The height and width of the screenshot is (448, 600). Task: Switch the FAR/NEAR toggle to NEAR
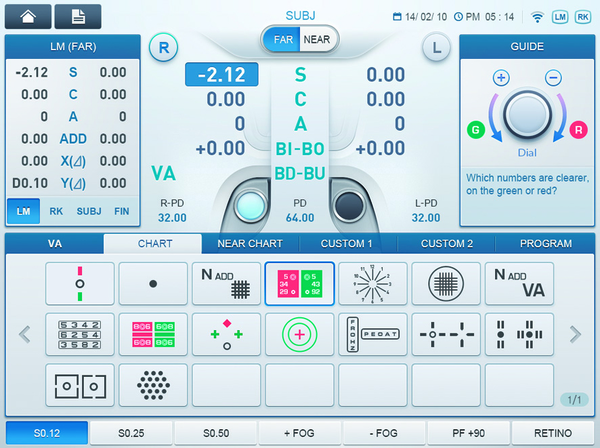point(319,39)
